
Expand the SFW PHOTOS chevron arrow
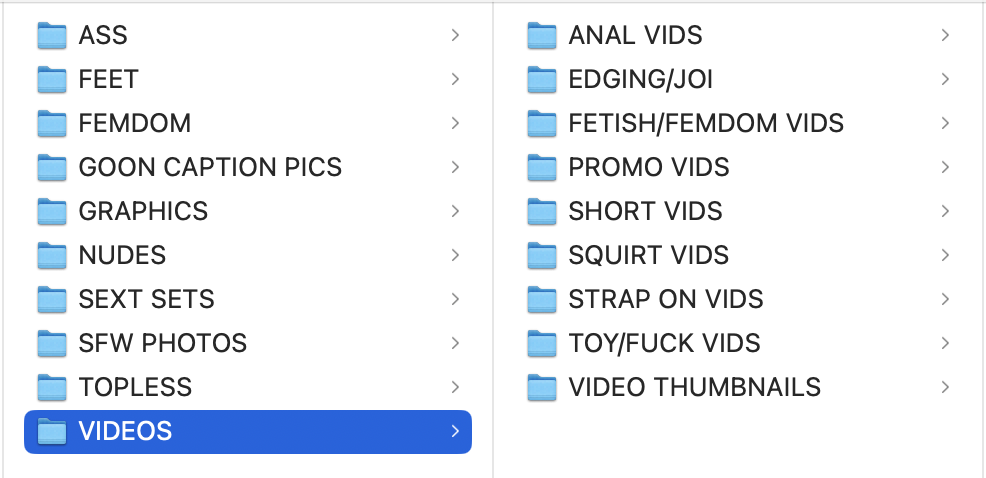455,343
